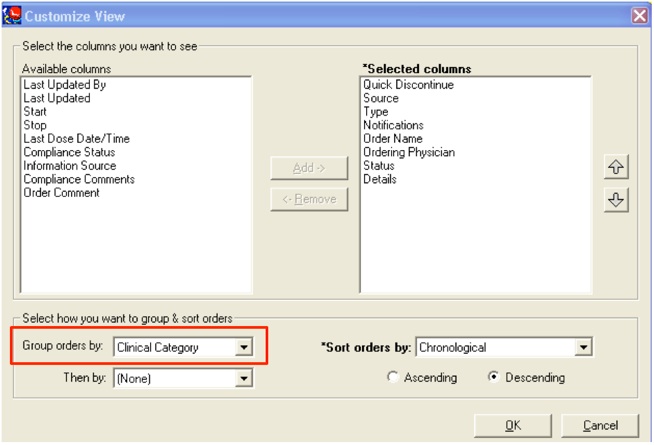Click the Remove button
Screen dimensions: 654x445
[x=308, y=199]
